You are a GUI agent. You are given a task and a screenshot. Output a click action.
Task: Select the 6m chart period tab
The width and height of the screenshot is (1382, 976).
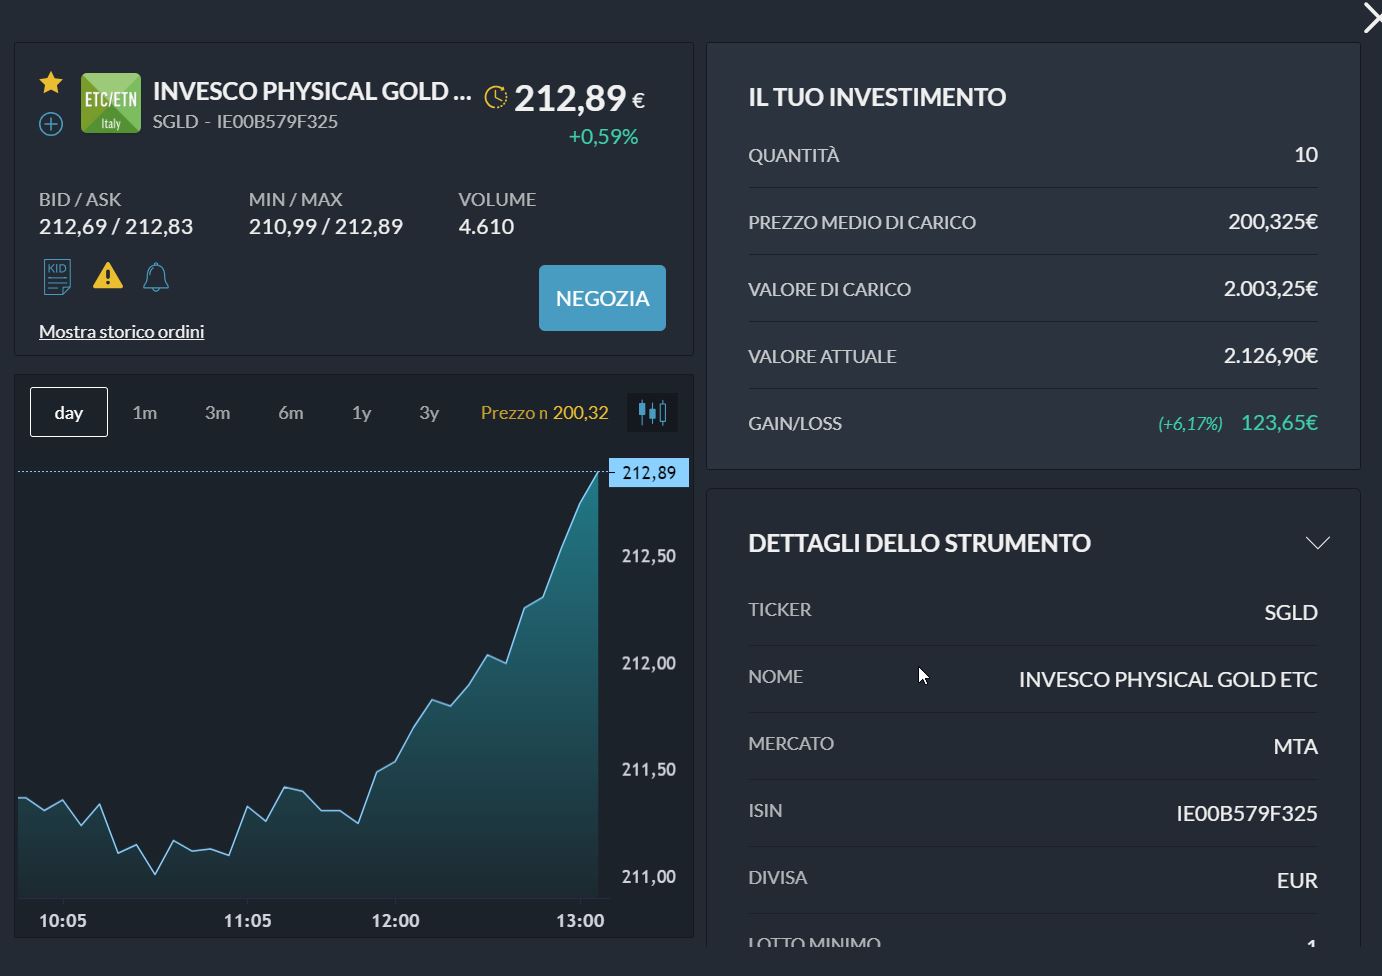click(291, 412)
